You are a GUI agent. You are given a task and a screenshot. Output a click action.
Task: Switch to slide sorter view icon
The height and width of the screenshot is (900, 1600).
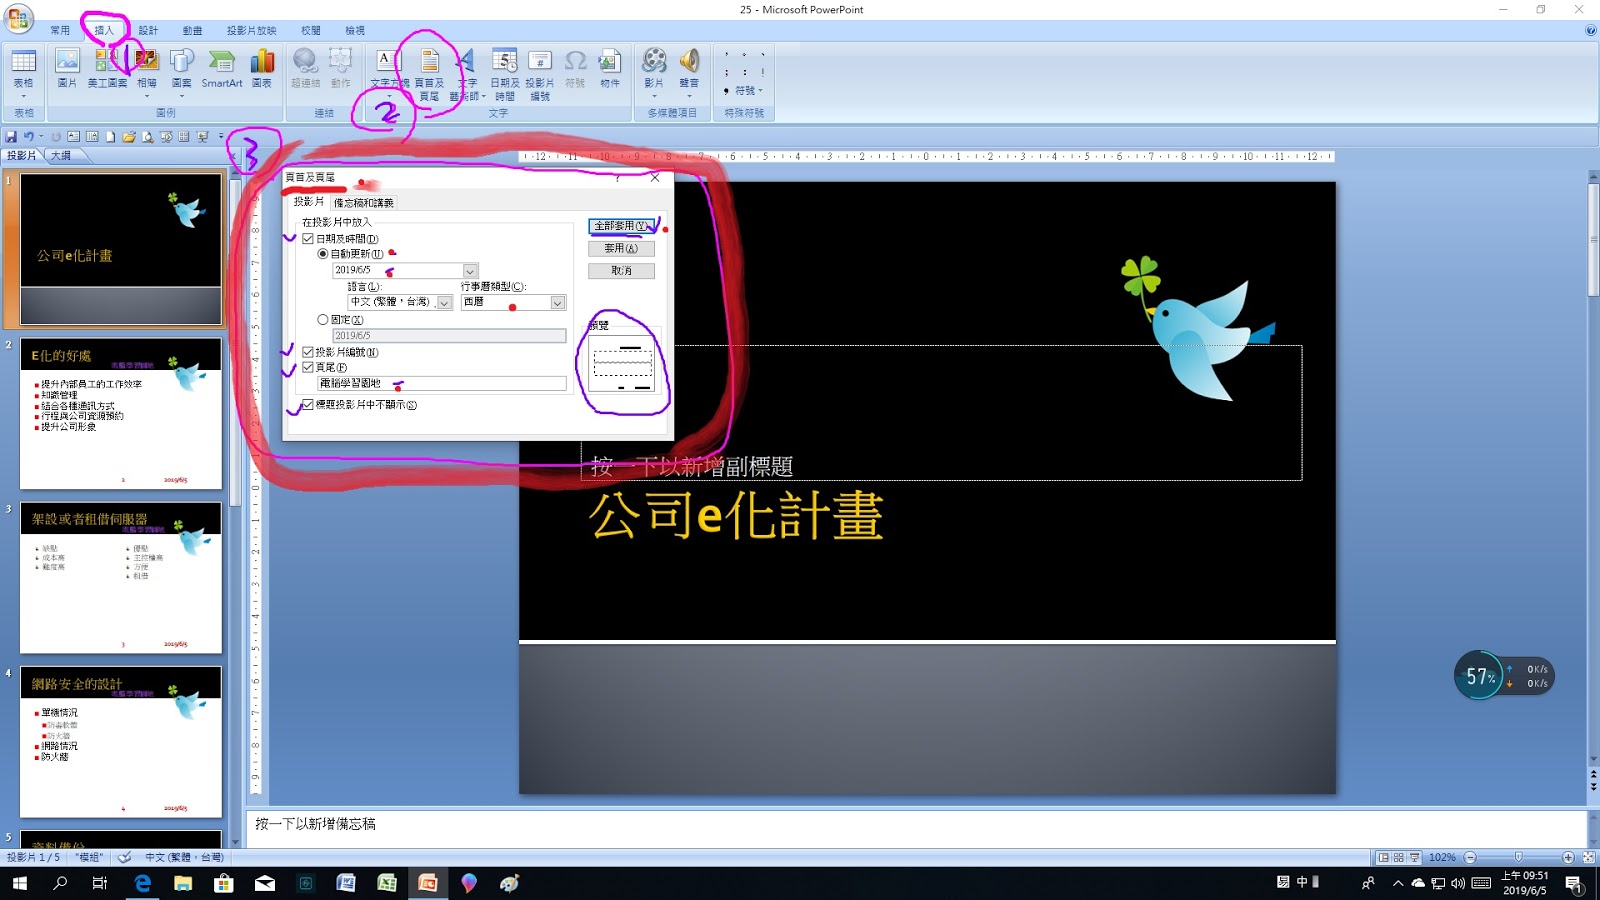(1398, 857)
